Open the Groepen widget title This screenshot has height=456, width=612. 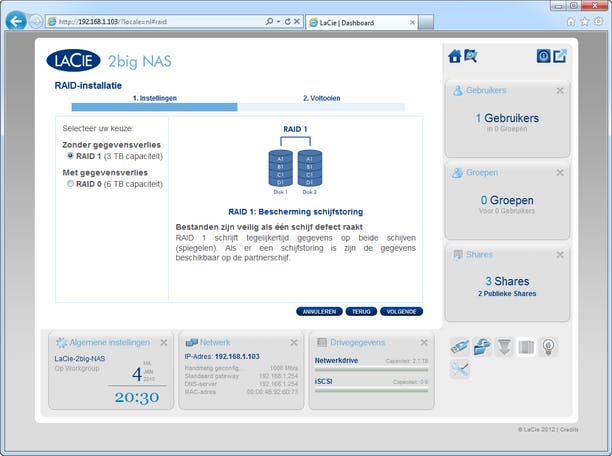click(482, 172)
